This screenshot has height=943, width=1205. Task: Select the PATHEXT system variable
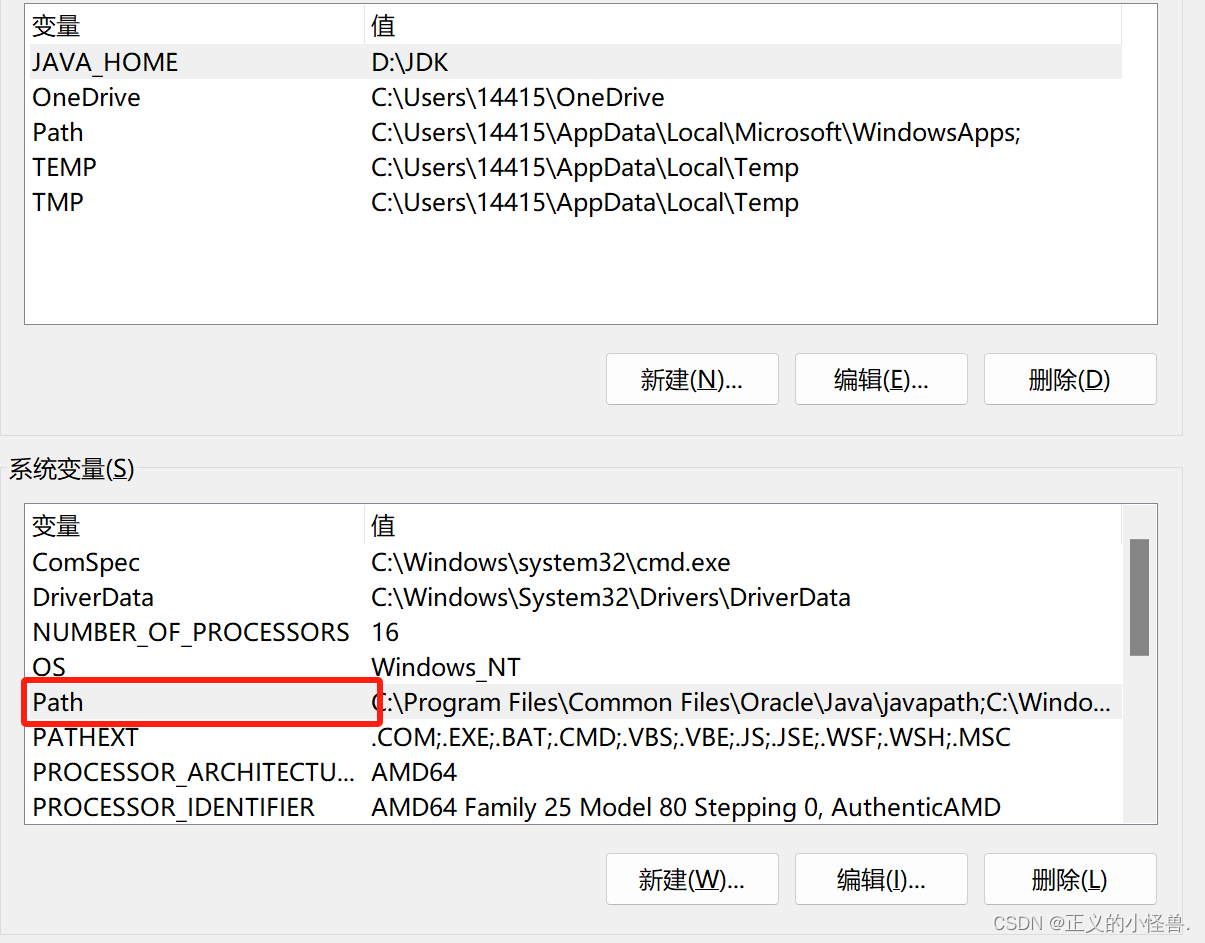pos(575,737)
